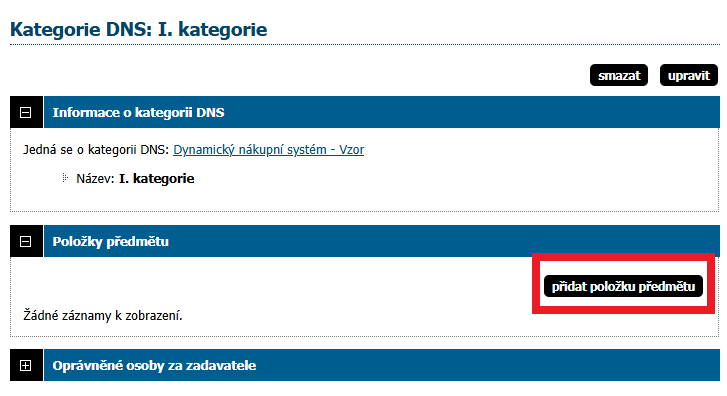The width and height of the screenshot is (727, 396).
Task: Click the red highlight frame around přidat položku
Action: pos(623,257)
